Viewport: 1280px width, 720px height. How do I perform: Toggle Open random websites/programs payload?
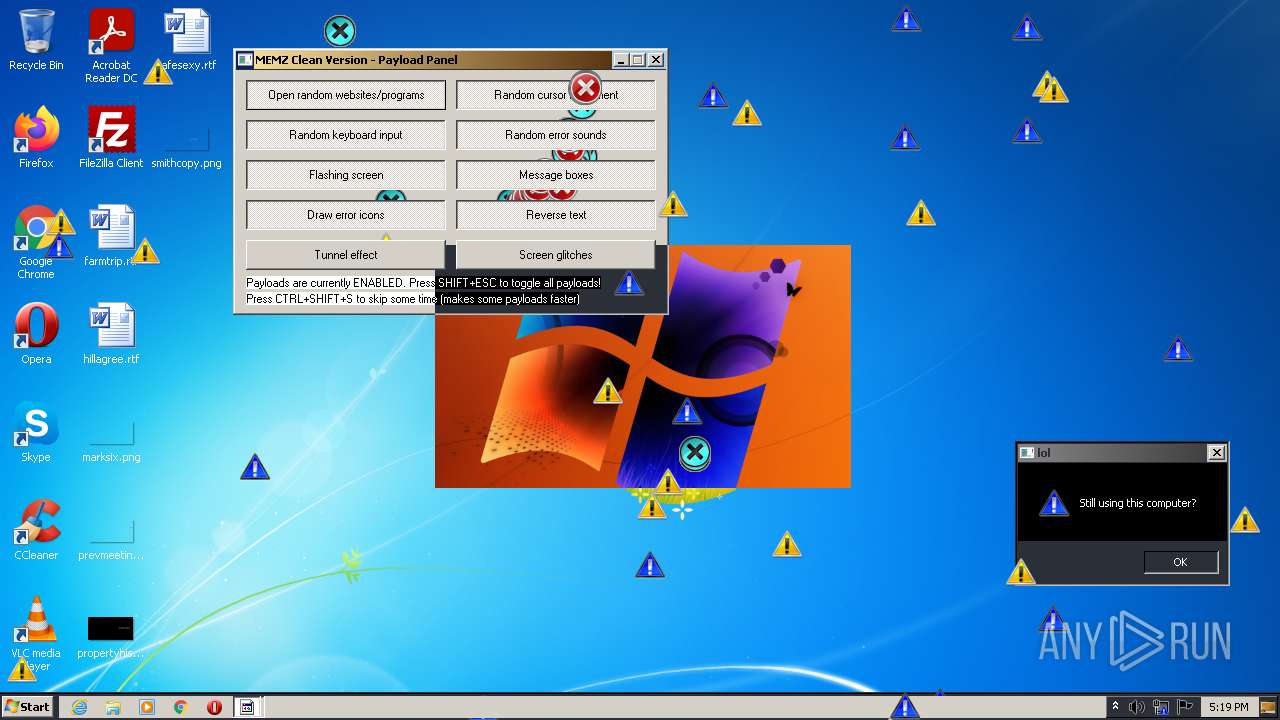pos(346,95)
